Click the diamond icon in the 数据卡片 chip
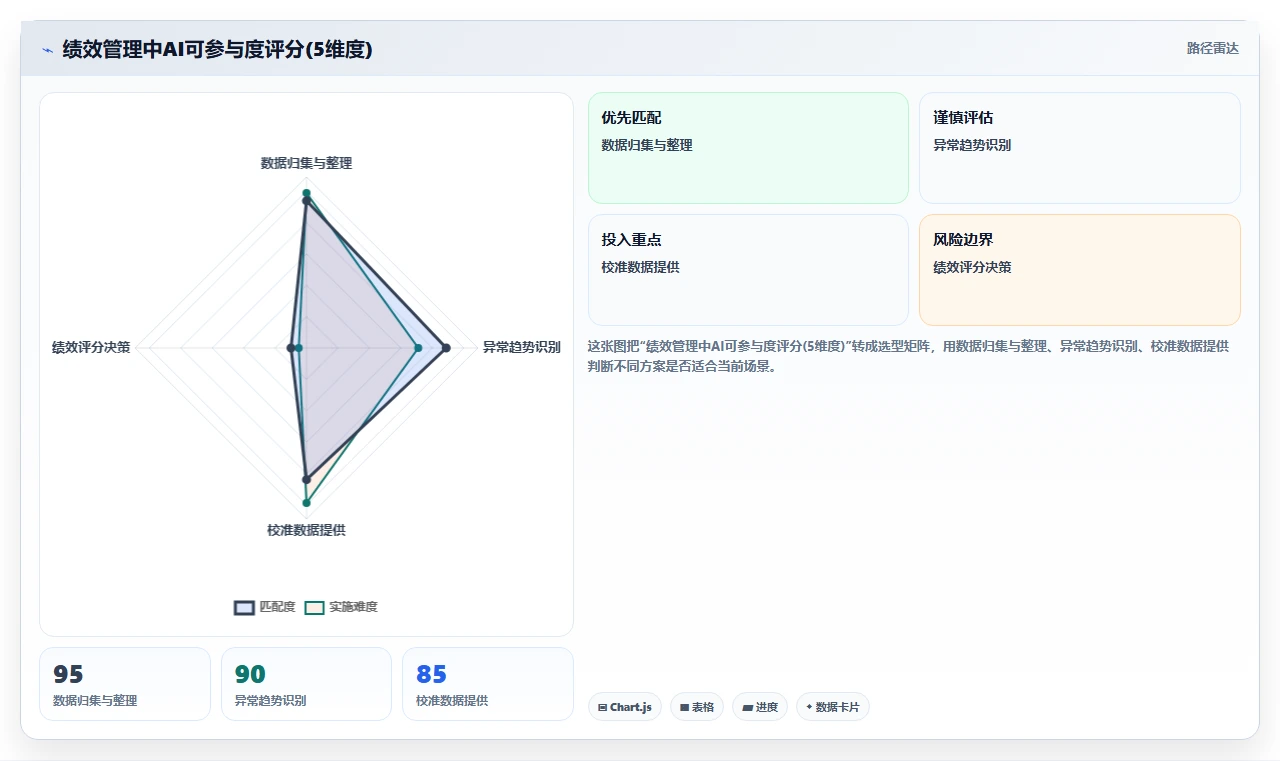 809,707
